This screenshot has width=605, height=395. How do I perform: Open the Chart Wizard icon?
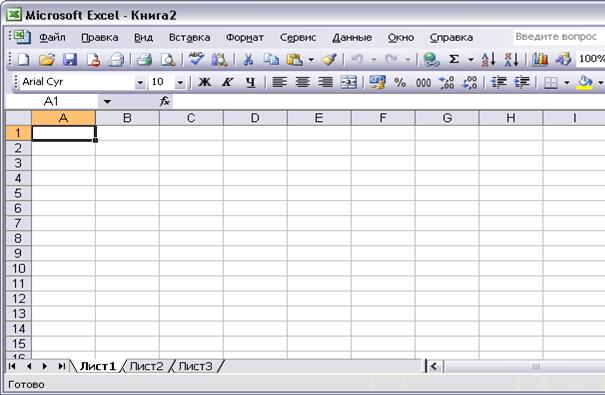click(x=540, y=59)
